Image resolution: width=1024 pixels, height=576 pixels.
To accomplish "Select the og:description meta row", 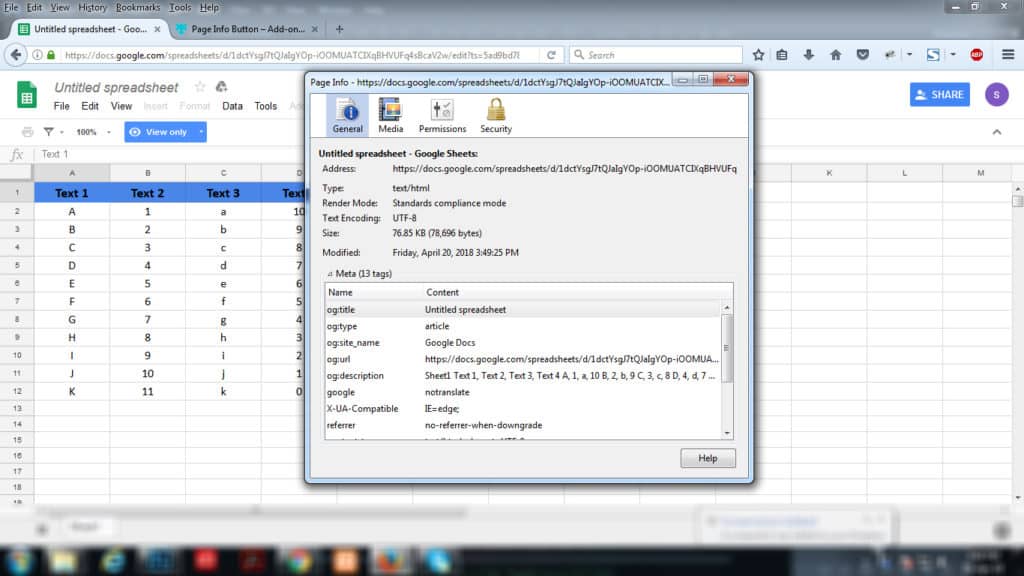I will [x=522, y=376].
